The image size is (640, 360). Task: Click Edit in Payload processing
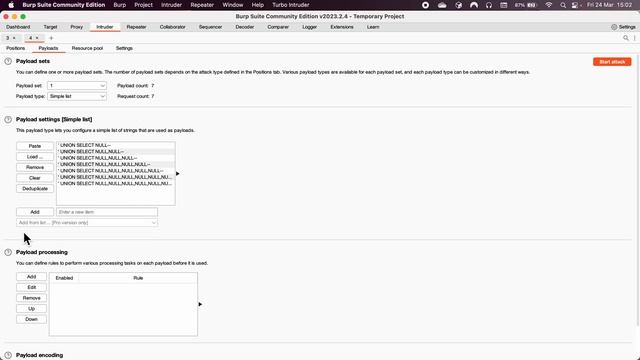[x=31, y=287]
